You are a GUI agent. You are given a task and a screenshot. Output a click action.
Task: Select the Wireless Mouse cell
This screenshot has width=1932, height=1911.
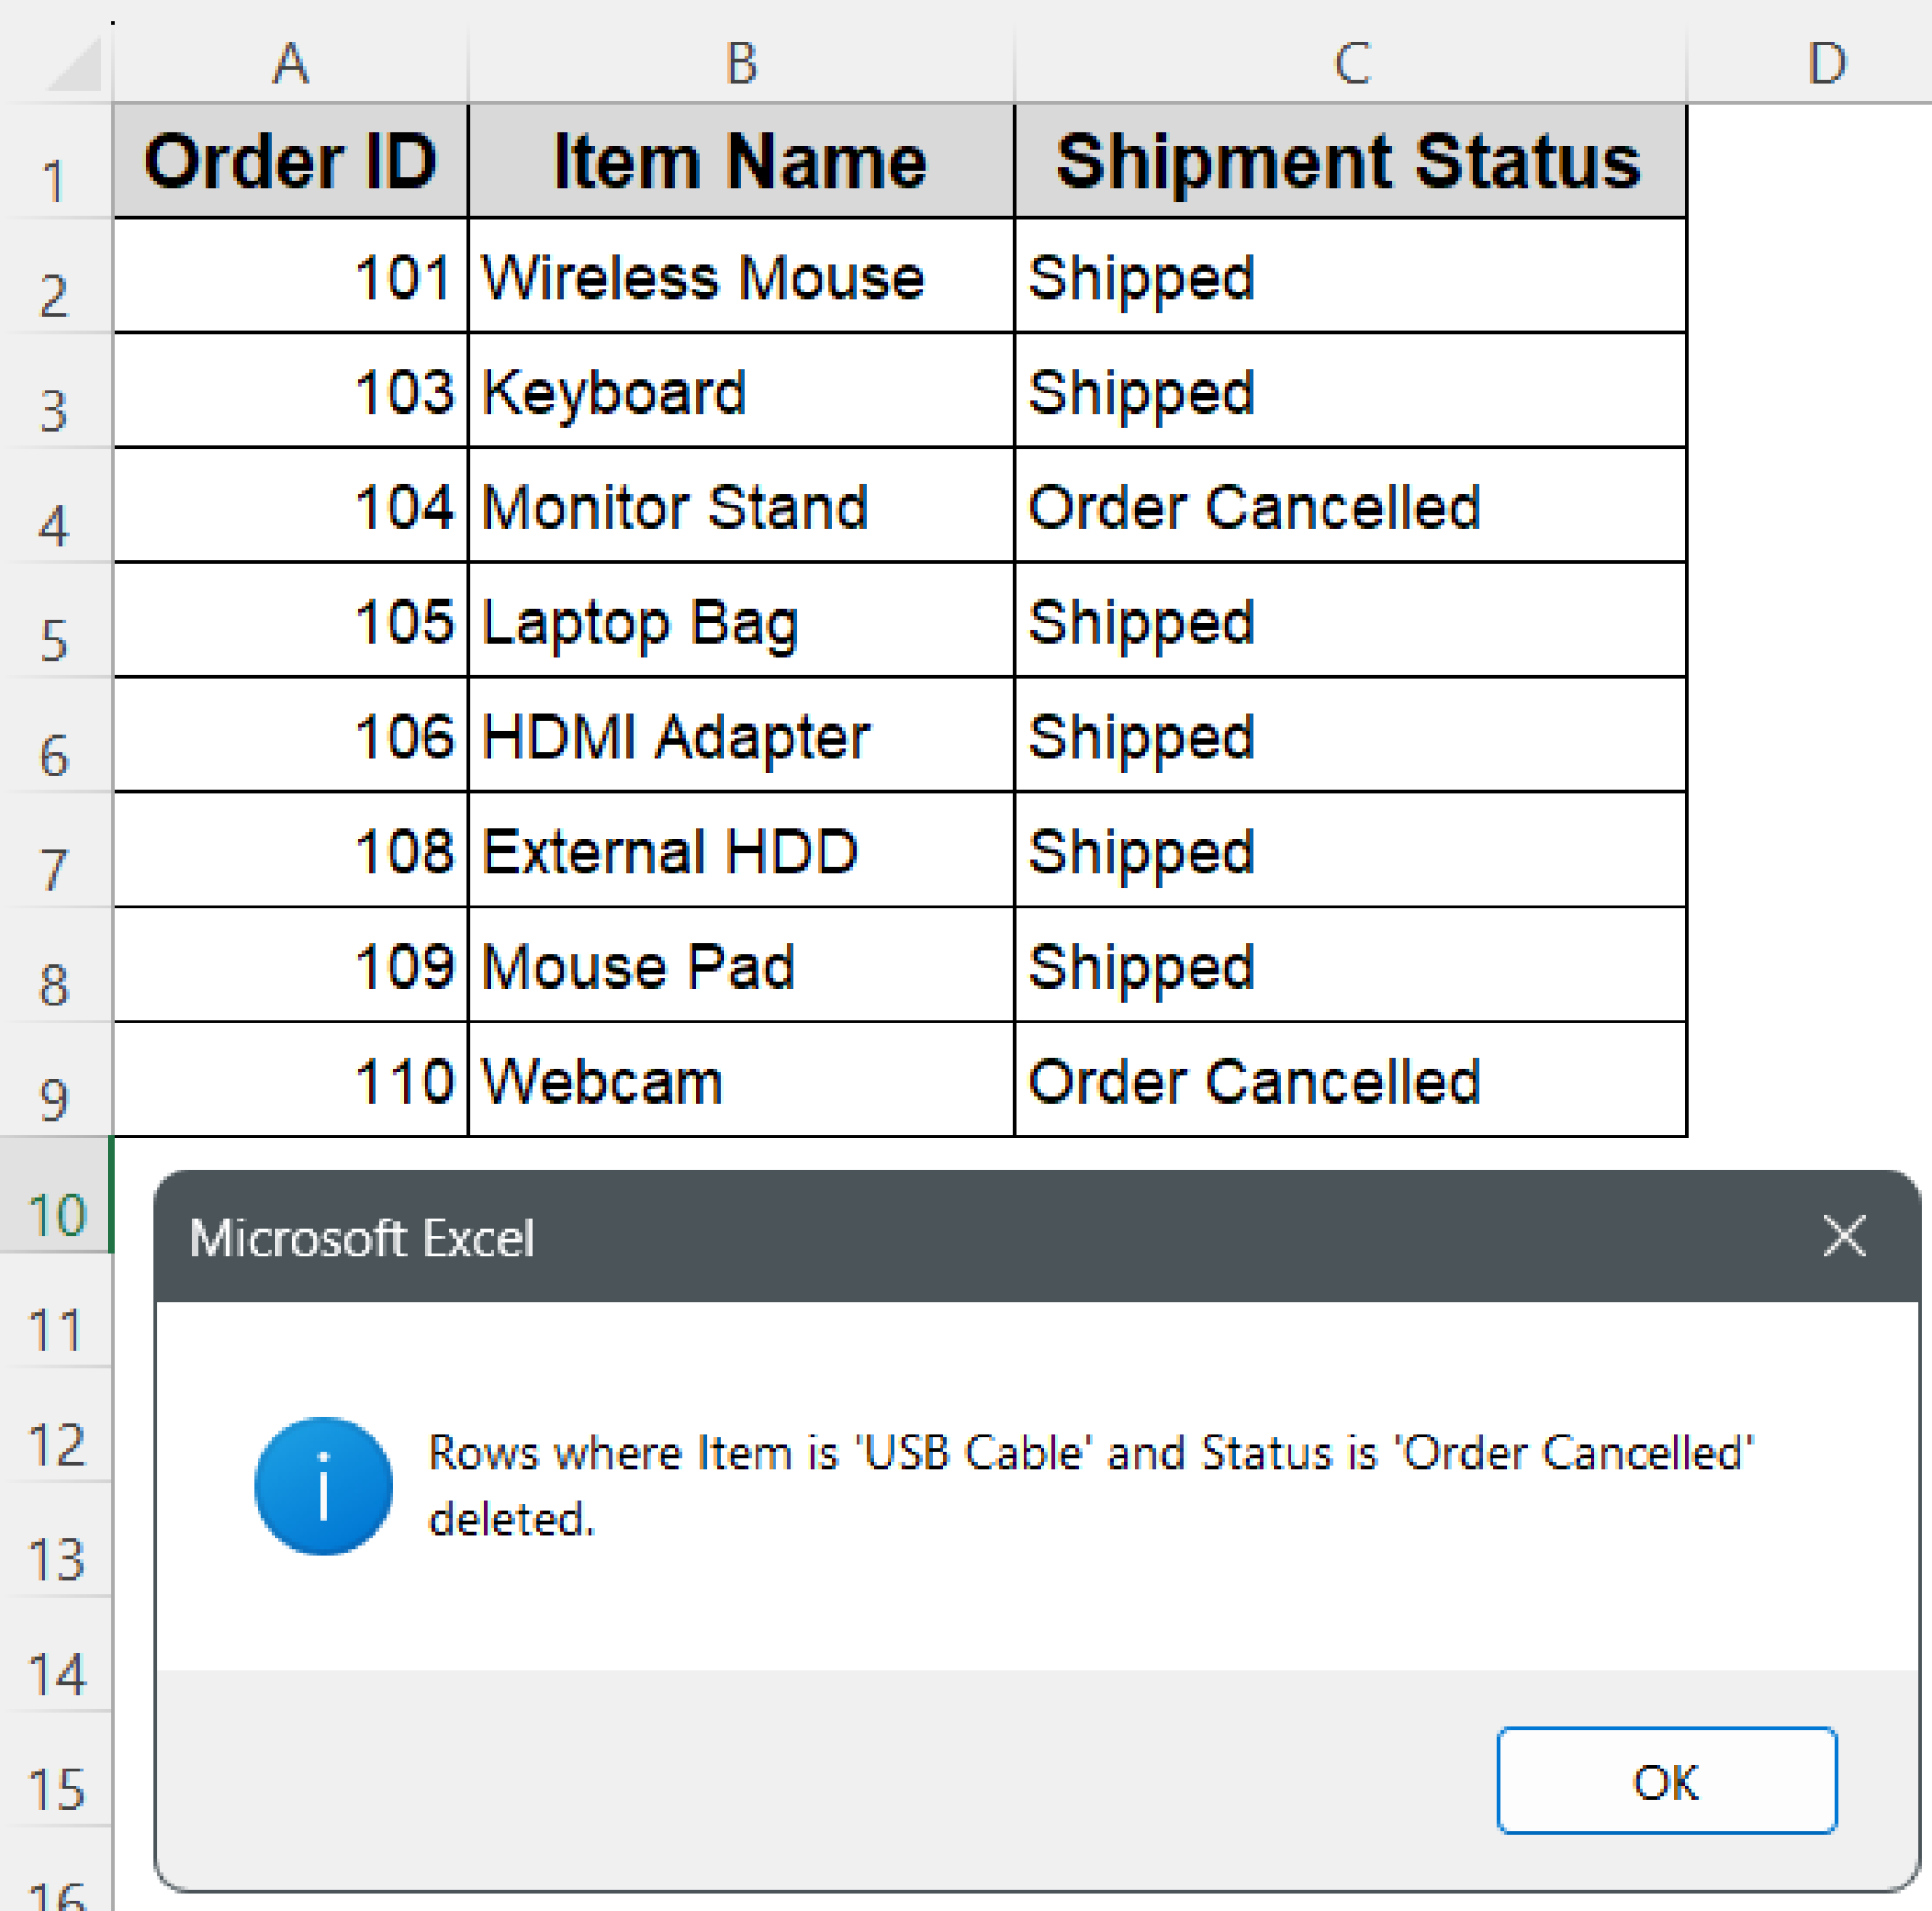tap(740, 277)
